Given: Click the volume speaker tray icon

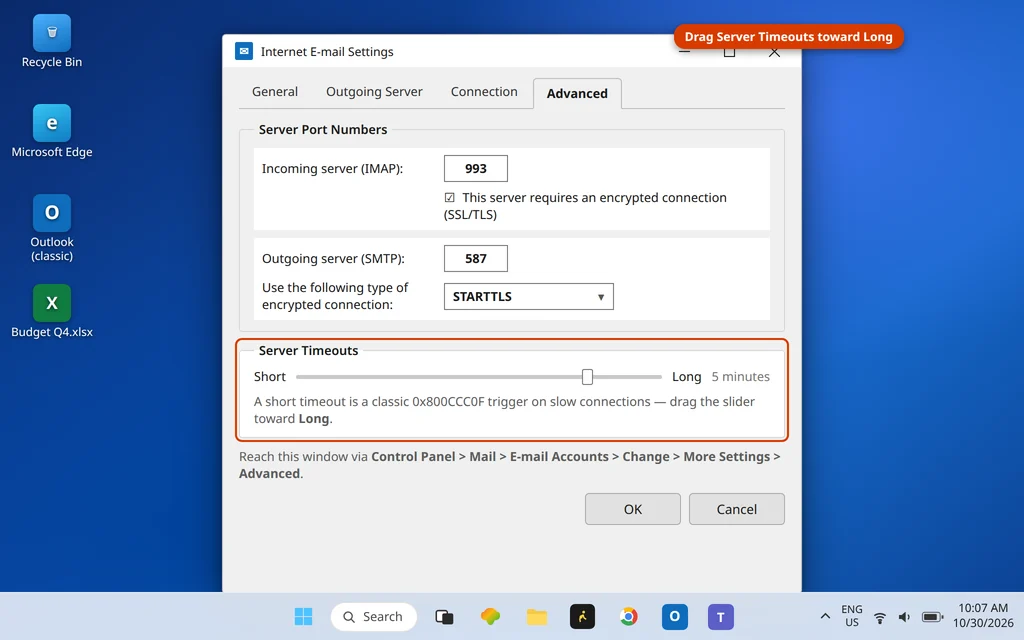Looking at the screenshot, I should pyautogui.click(x=904, y=616).
